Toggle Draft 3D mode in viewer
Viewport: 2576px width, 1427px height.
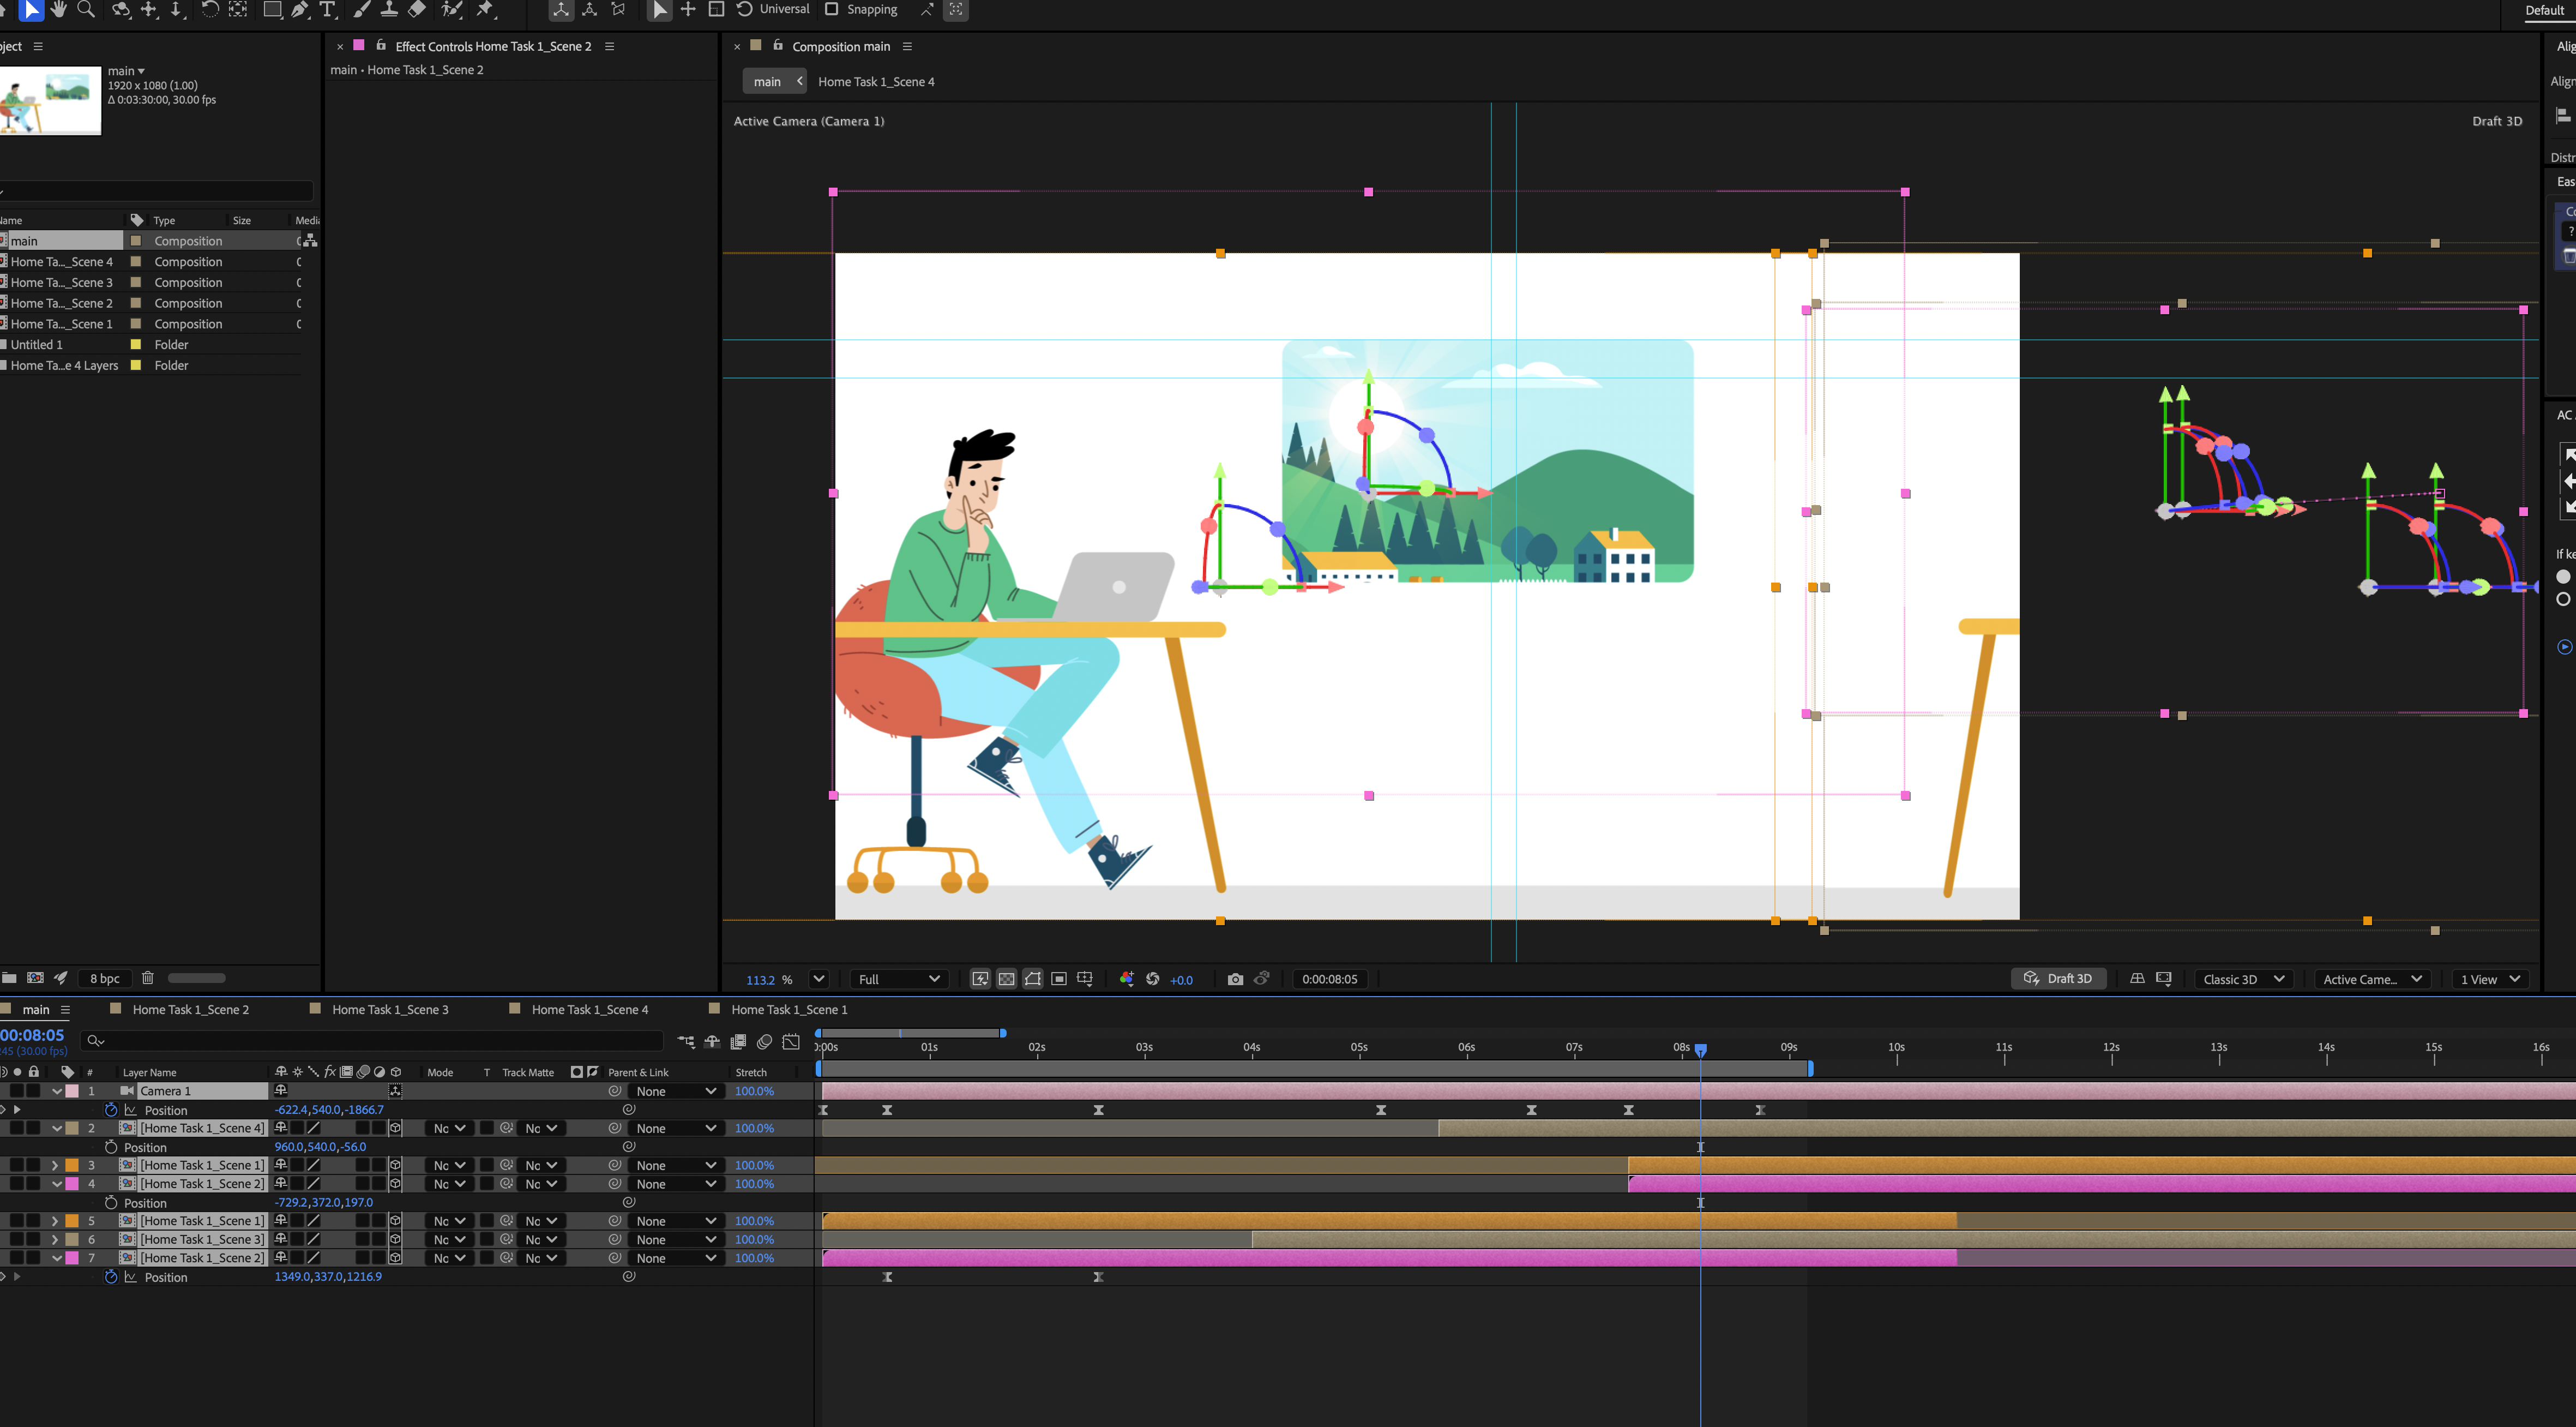click(2059, 979)
